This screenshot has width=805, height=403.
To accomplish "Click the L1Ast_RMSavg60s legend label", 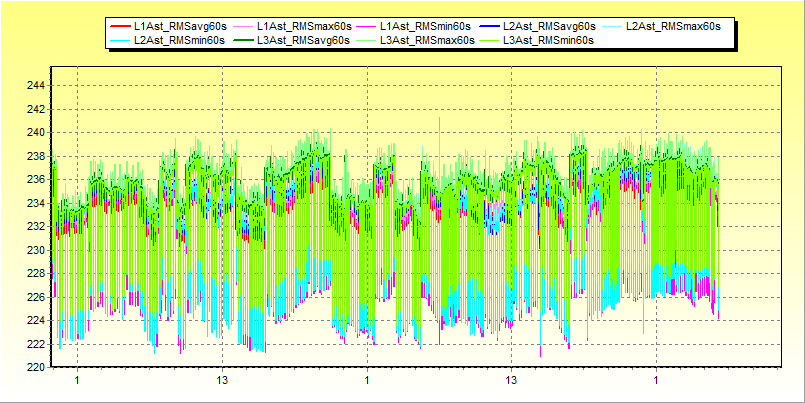I will pos(178,25).
